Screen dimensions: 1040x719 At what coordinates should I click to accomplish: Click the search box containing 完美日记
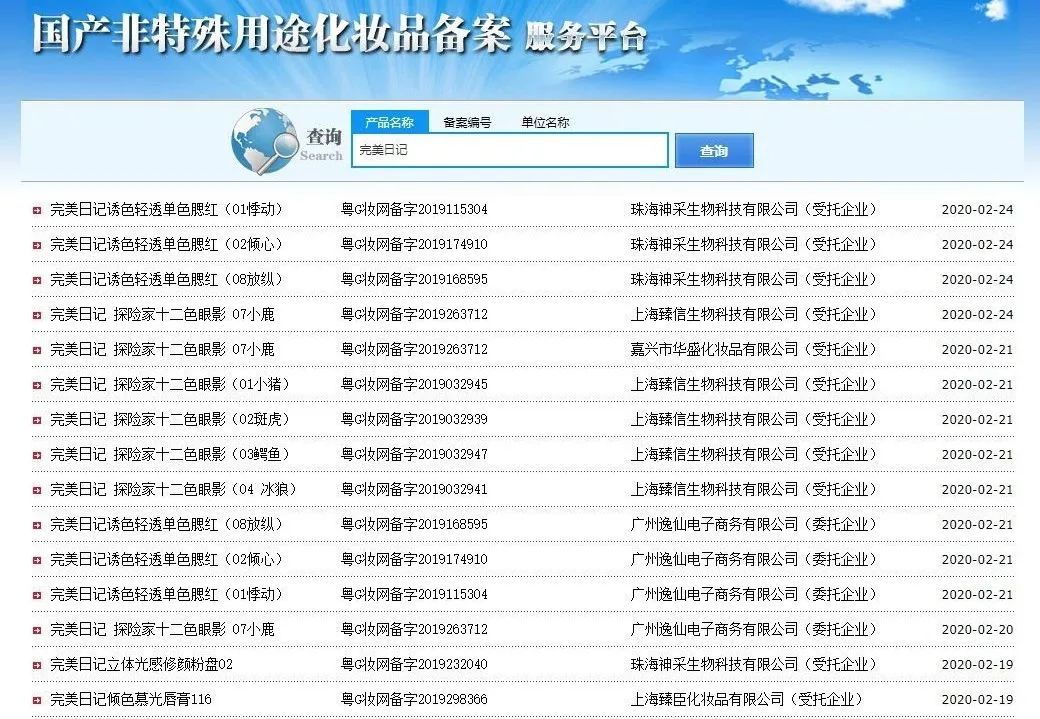click(509, 150)
